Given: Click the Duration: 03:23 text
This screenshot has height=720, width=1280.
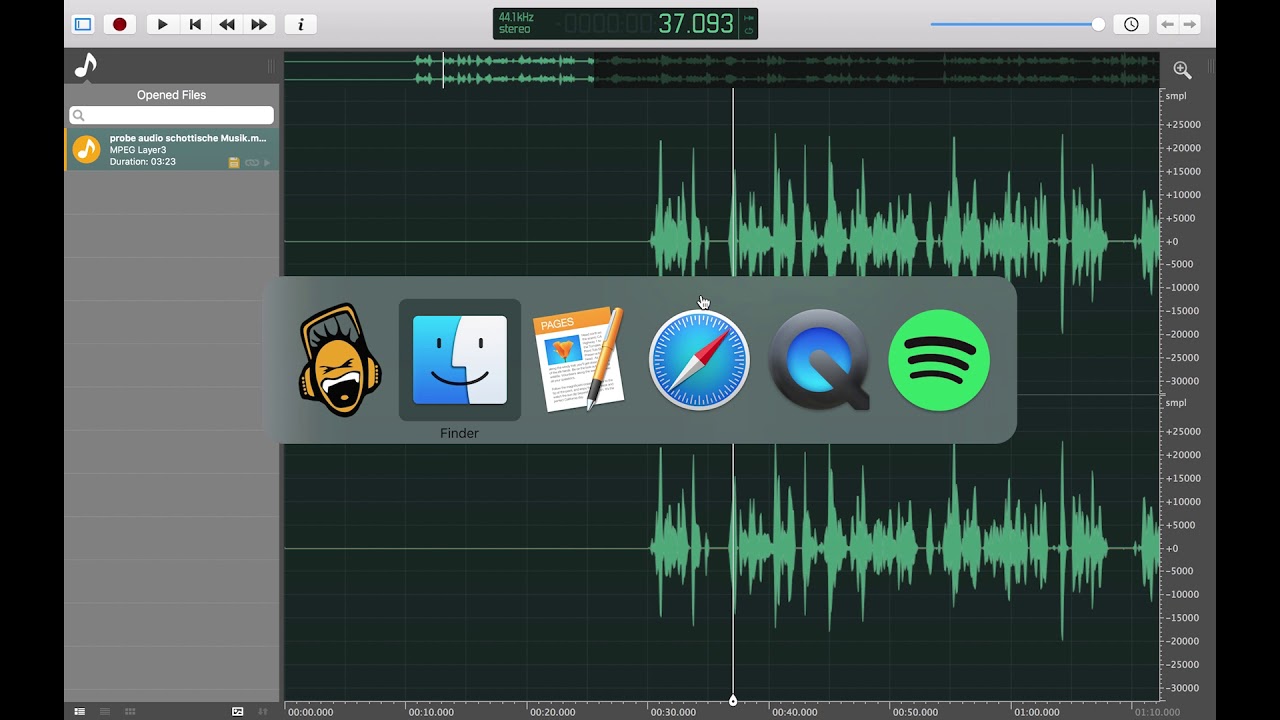Looking at the screenshot, I should [143, 162].
